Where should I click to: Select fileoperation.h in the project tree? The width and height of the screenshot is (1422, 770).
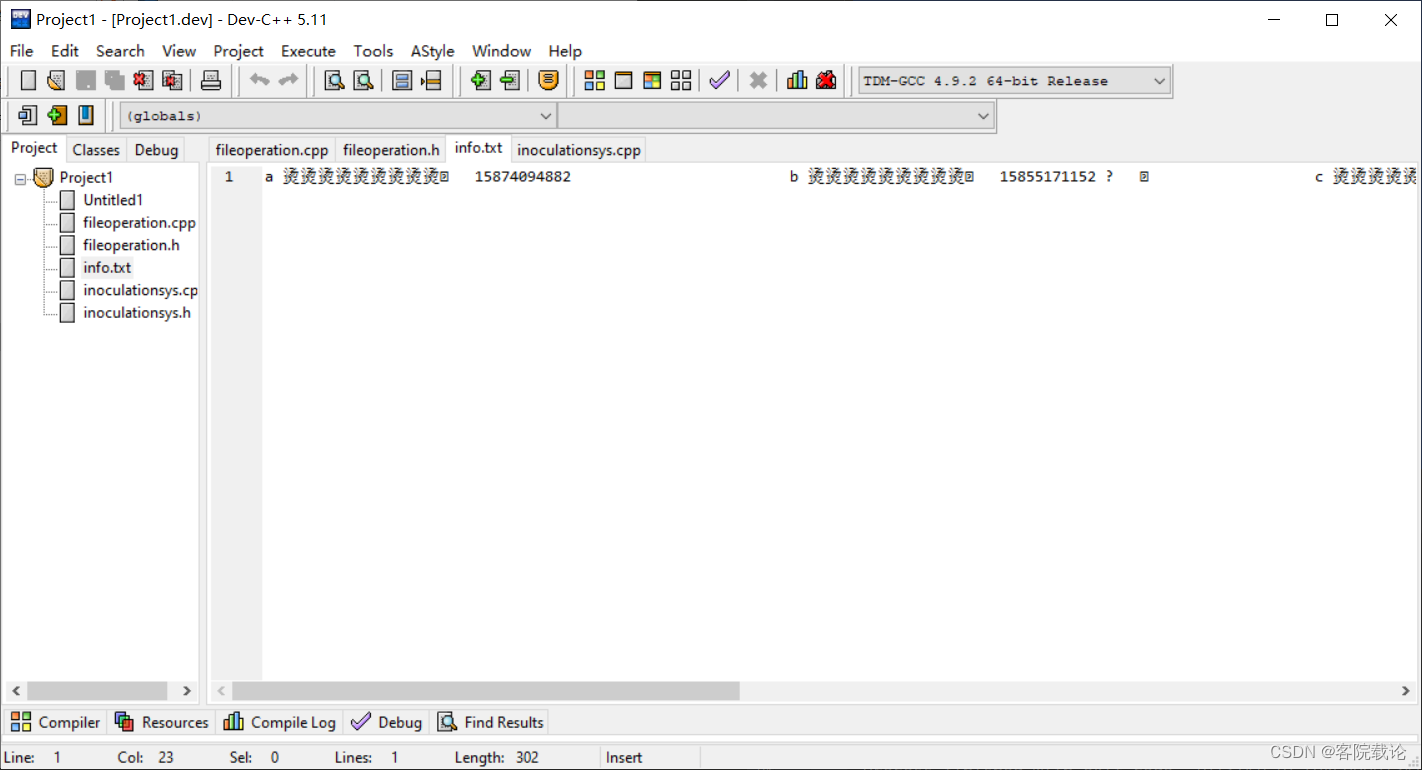[131, 245]
